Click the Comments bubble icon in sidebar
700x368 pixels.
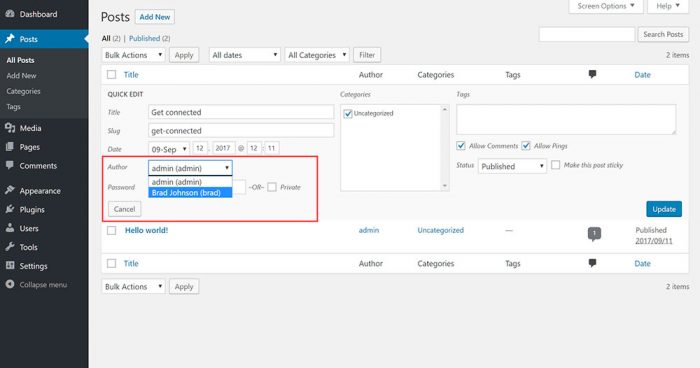[10, 165]
